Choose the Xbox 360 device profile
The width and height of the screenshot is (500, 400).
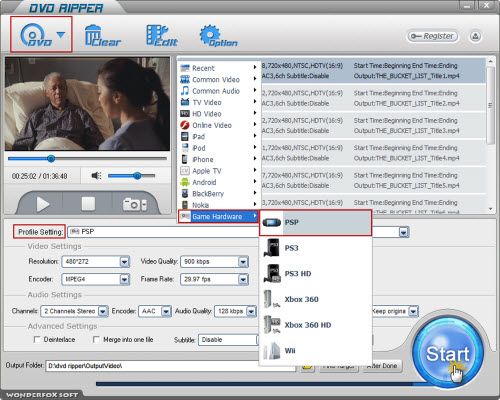(315, 299)
